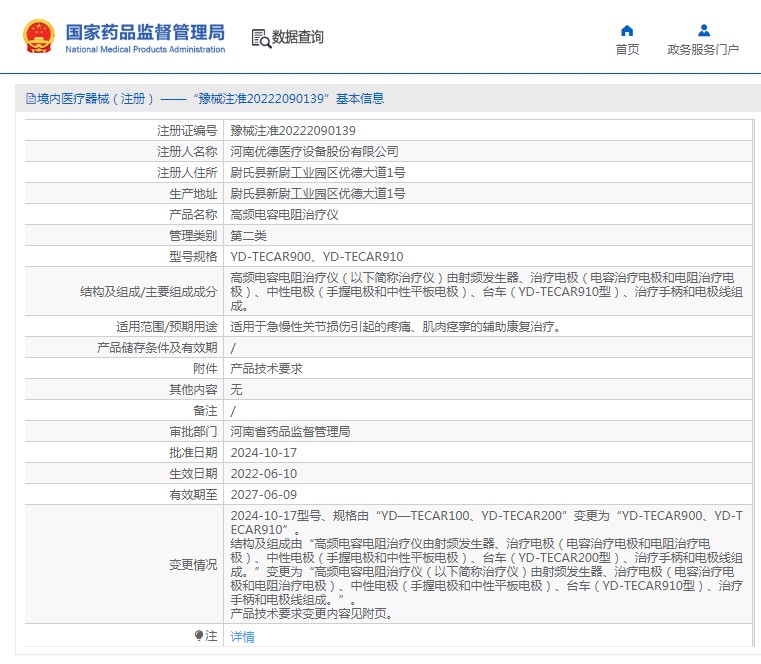Go to 首页 text link
The height and width of the screenshot is (664, 761).
tap(627, 50)
